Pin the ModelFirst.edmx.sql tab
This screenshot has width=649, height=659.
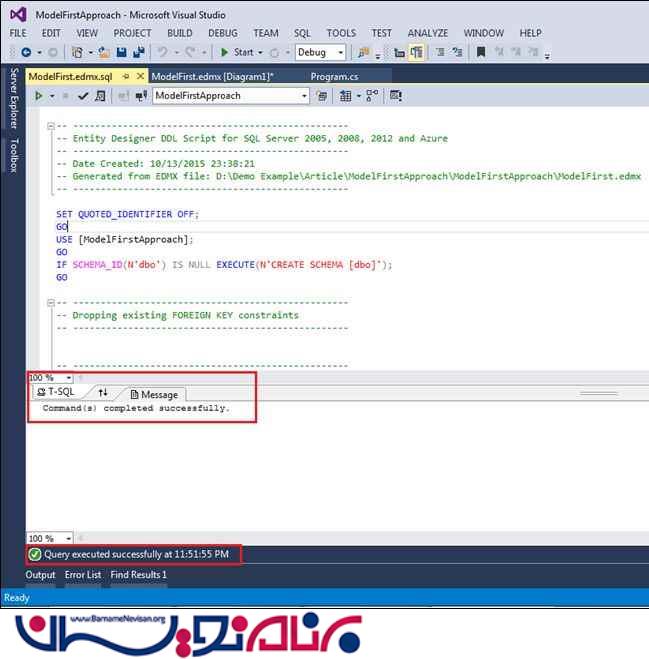tap(125, 76)
